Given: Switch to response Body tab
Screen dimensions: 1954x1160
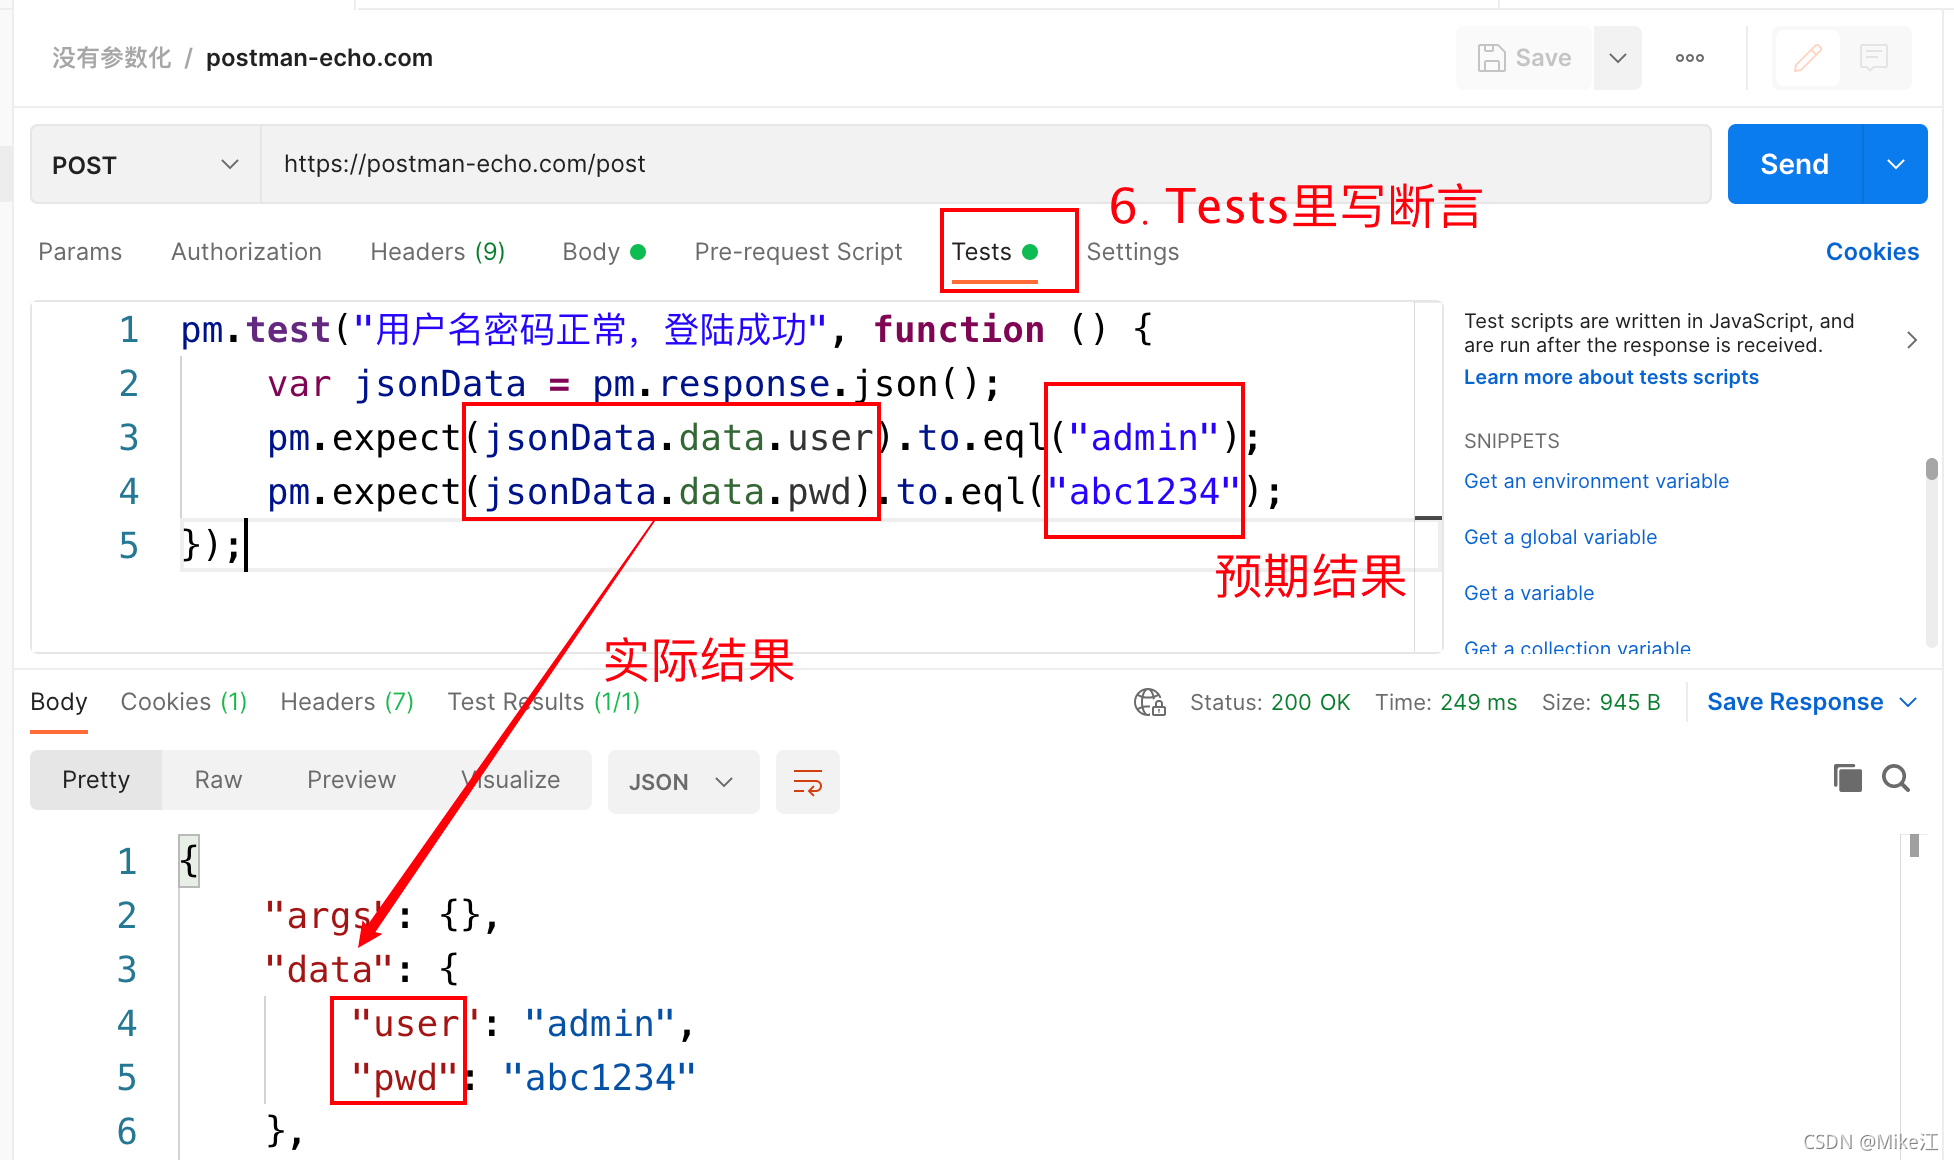Looking at the screenshot, I should click(59, 702).
